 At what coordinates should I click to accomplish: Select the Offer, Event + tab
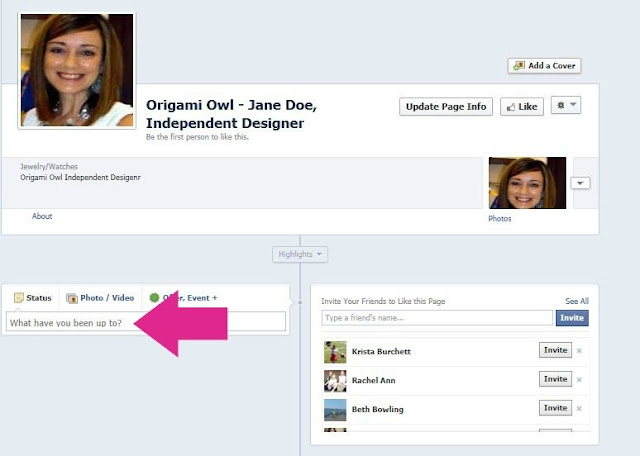(183, 298)
